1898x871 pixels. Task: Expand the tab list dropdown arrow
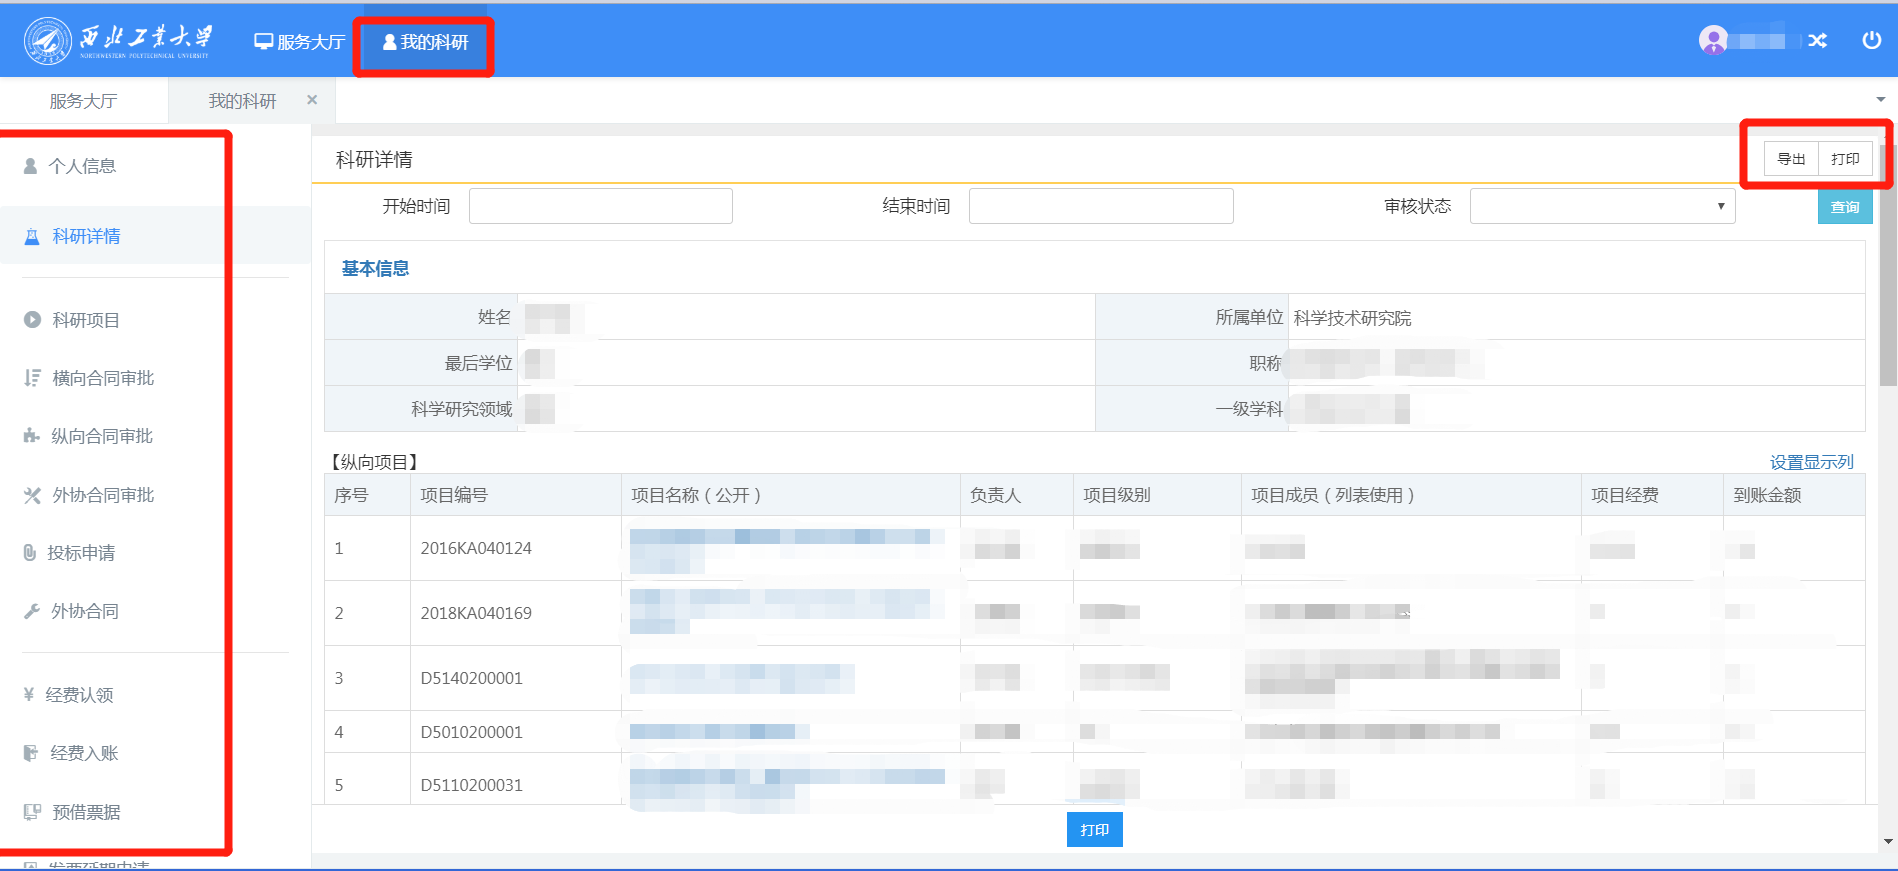point(1880,100)
